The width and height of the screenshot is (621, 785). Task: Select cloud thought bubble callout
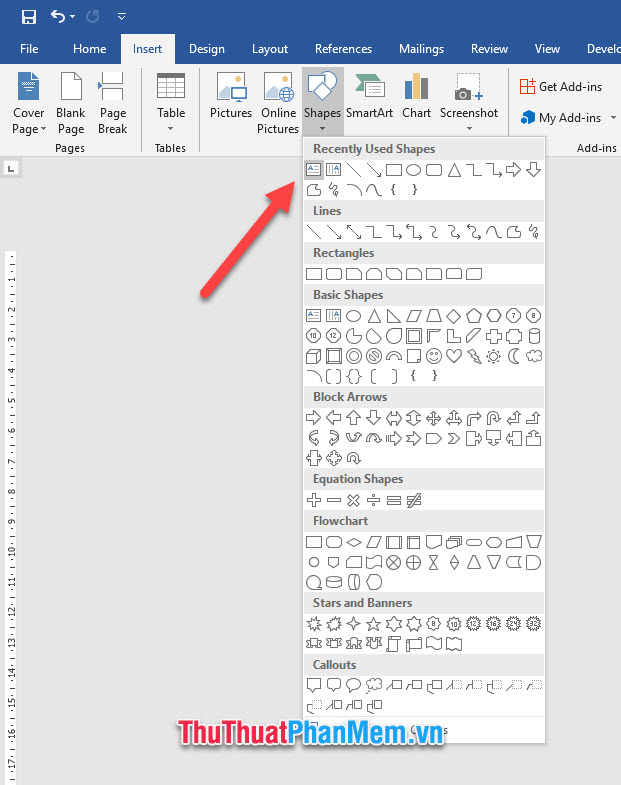tap(374, 685)
